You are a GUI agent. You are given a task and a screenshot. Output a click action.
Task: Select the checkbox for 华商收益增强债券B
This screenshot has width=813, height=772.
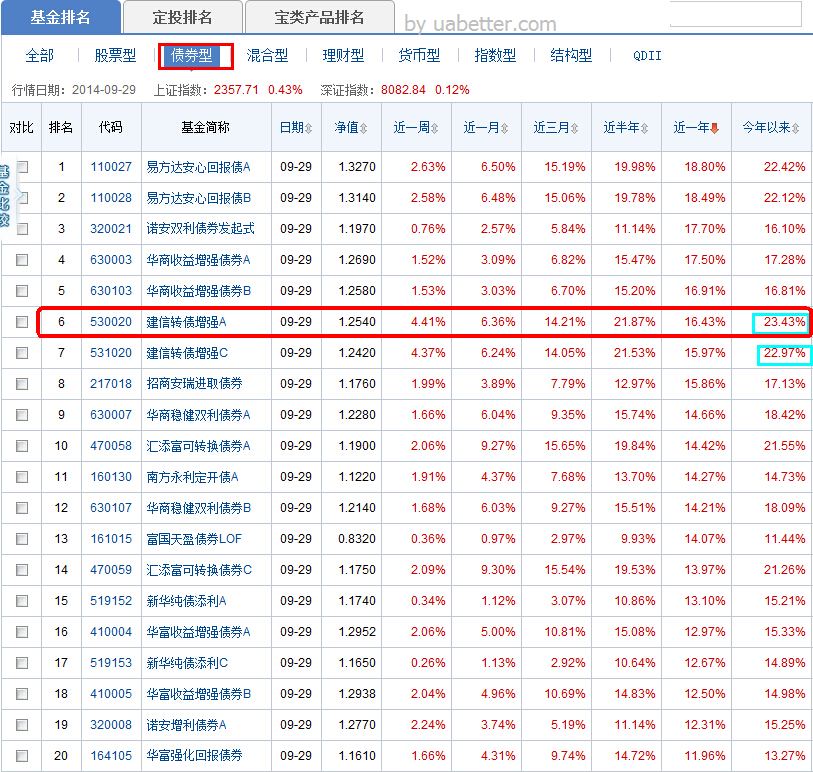point(22,291)
